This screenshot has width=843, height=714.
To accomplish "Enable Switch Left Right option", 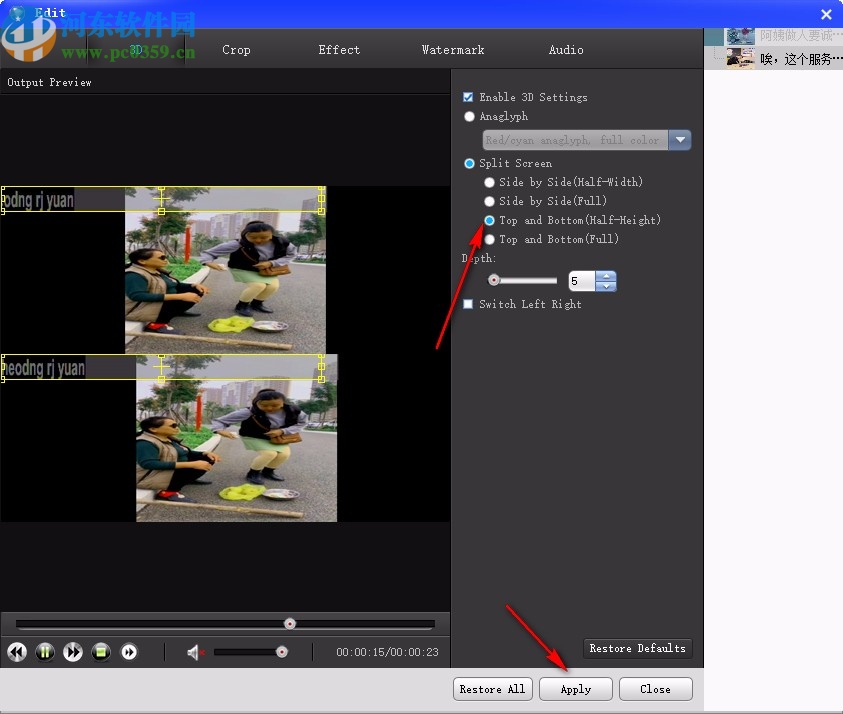I will (x=467, y=304).
